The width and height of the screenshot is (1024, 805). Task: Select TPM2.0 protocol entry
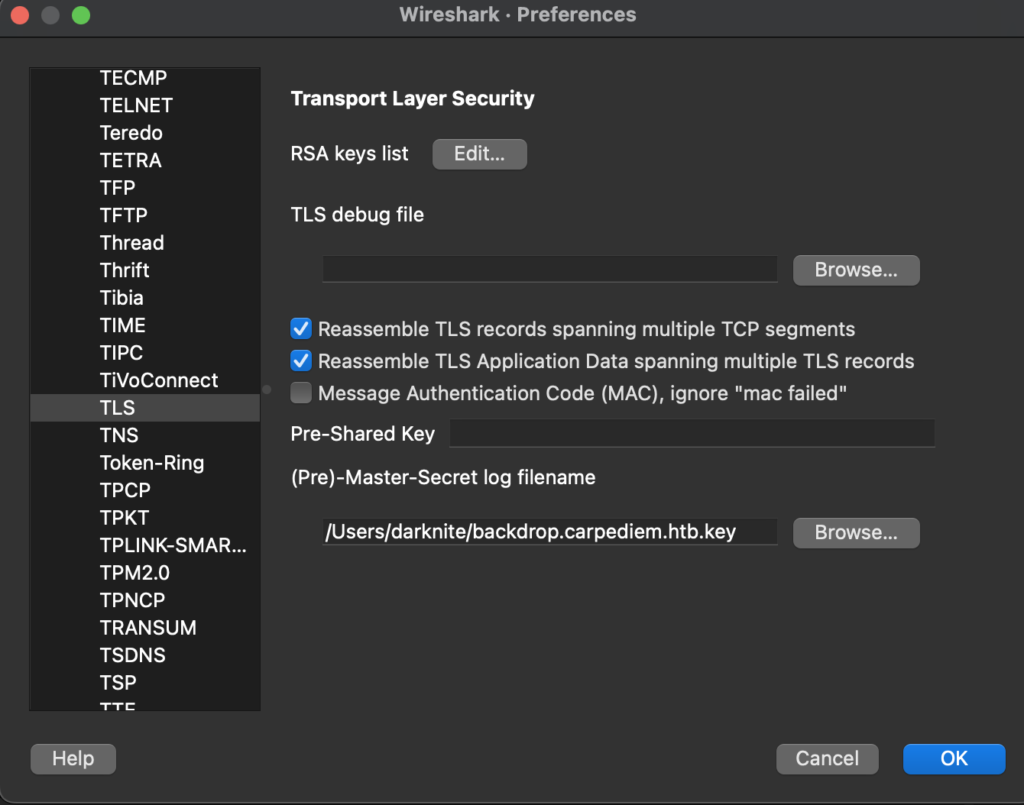(x=134, y=573)
